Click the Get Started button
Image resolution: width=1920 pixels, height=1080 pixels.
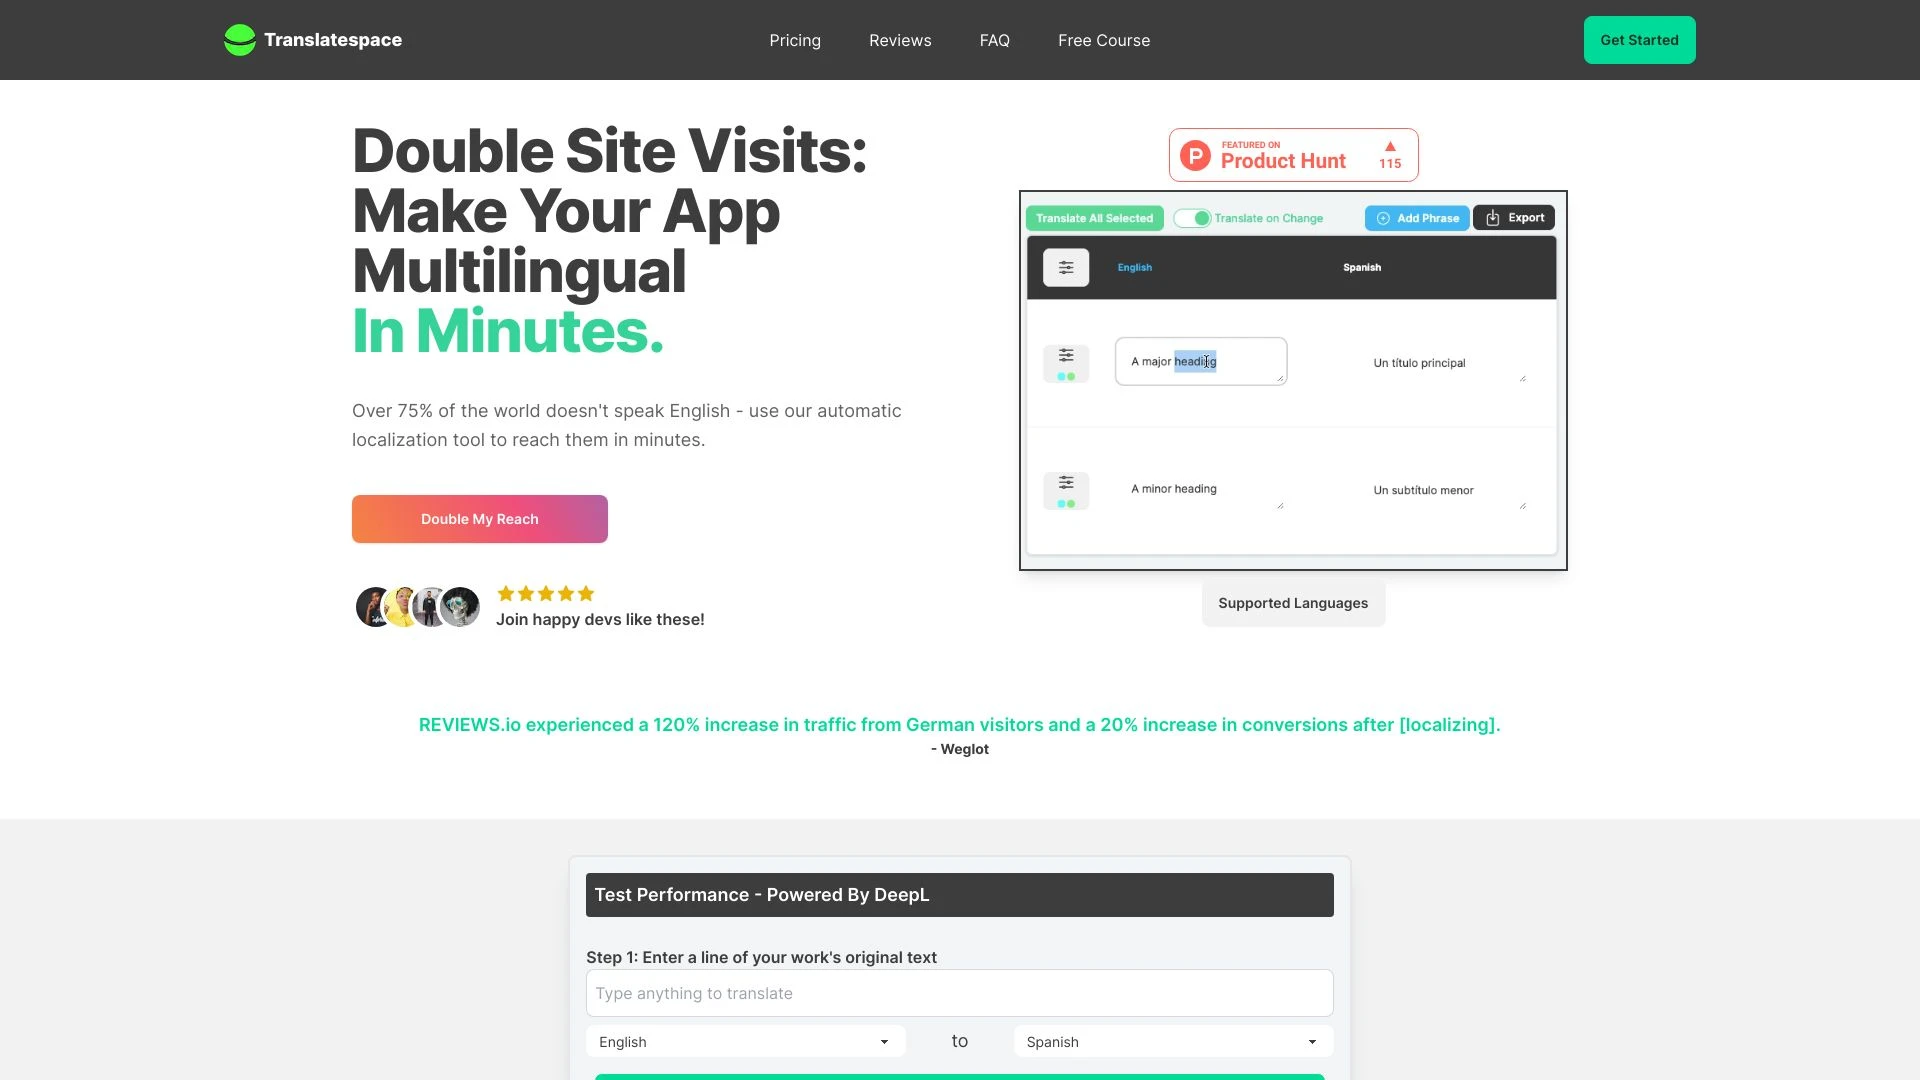click(1638, 40)
